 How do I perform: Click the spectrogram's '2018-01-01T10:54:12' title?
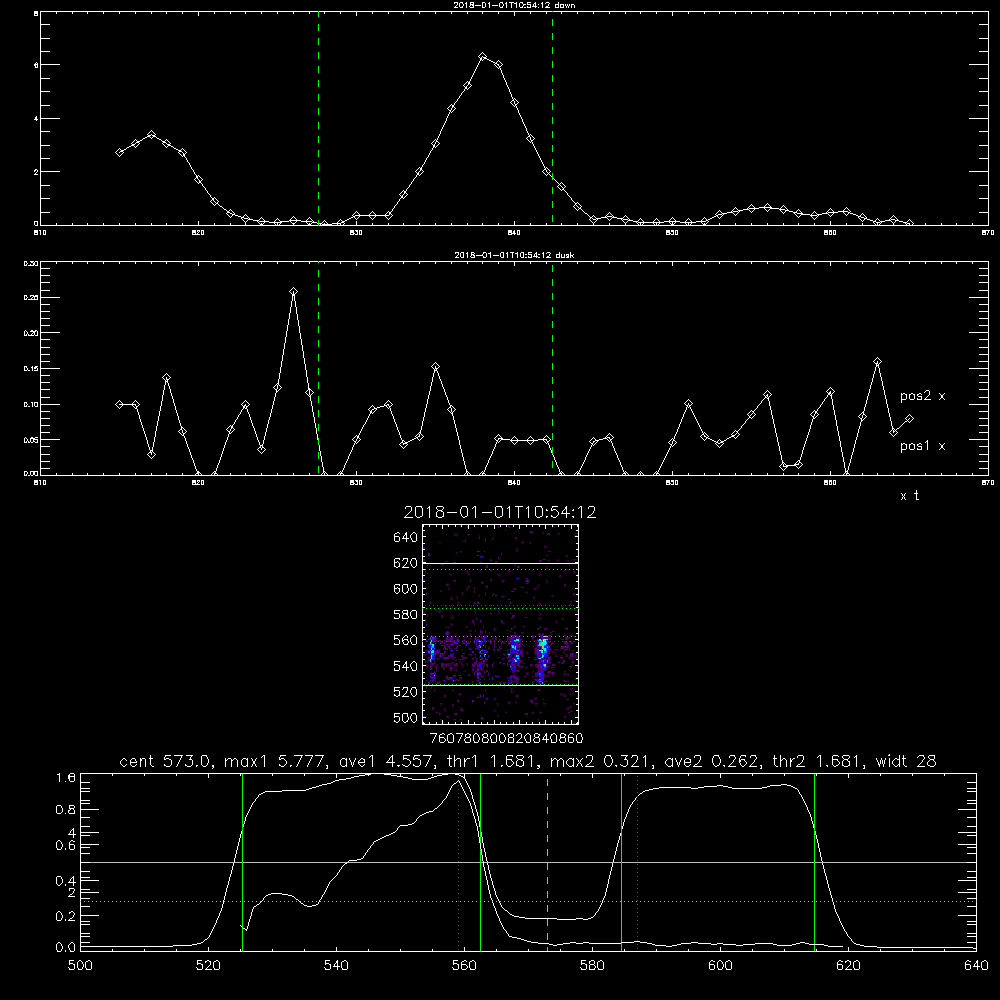[500, 512]
